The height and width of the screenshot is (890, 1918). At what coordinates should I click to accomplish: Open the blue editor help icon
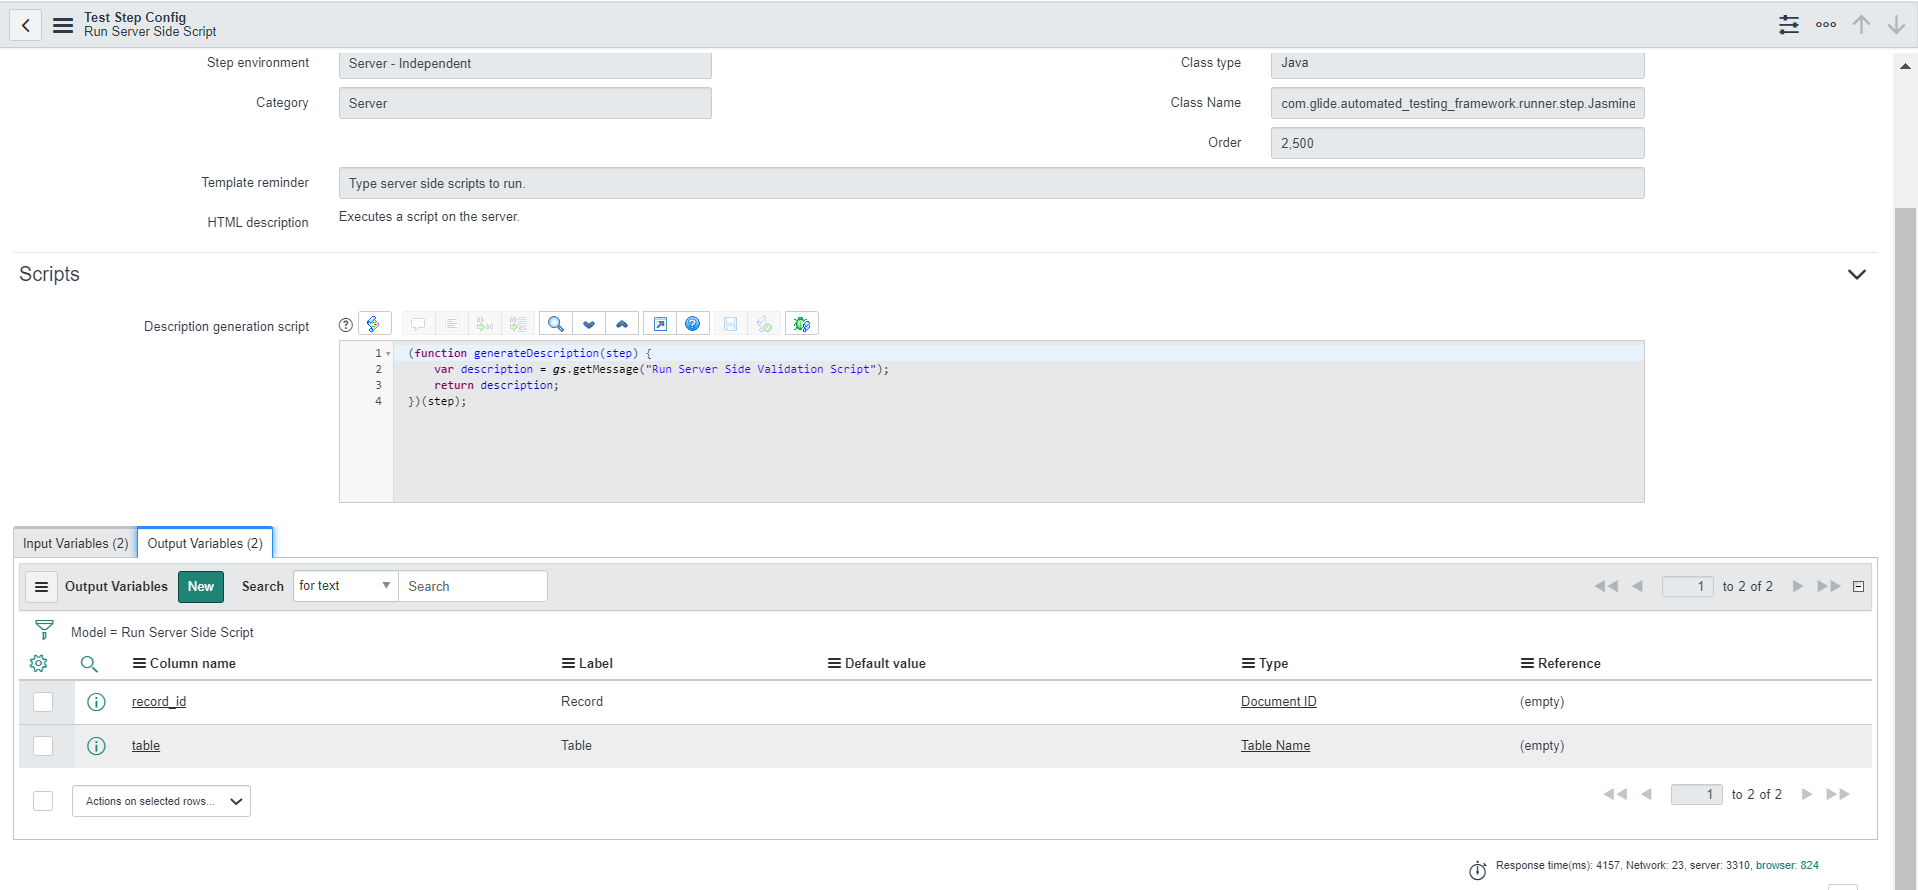[x=692, y=324]
